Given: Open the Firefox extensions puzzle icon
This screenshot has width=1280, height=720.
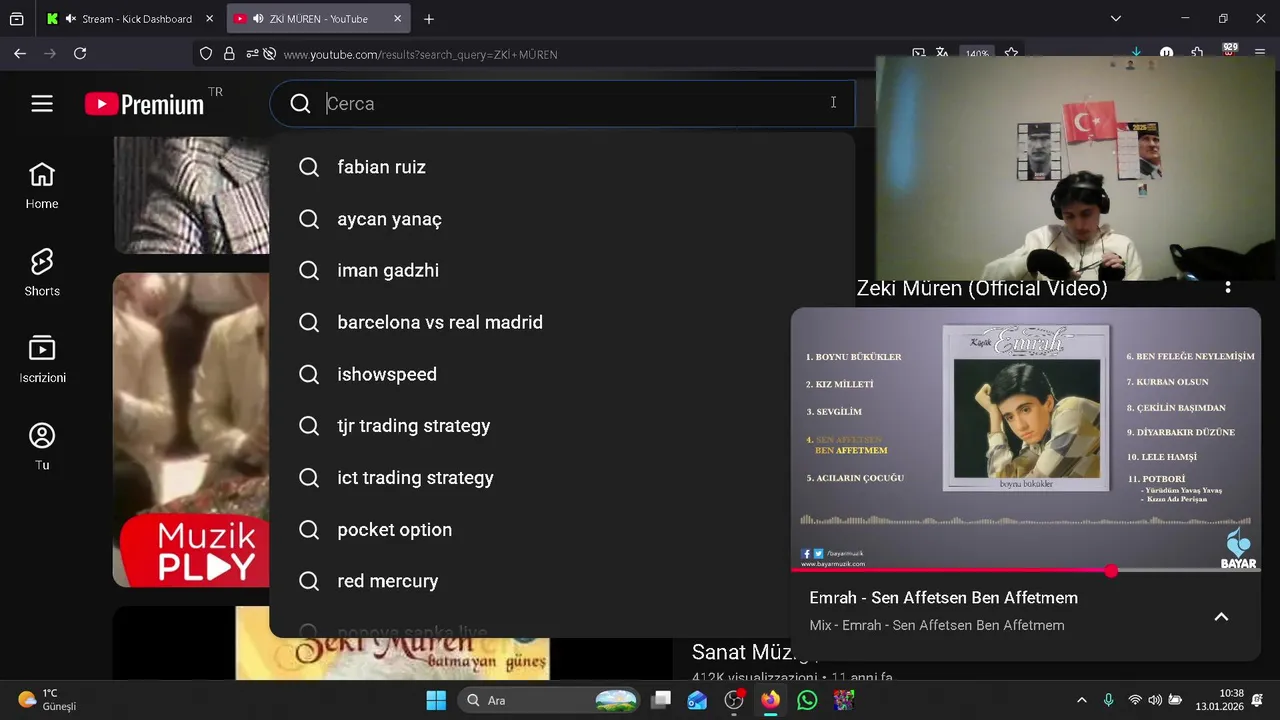Looking at the screenshot, I should point(1197,54).
